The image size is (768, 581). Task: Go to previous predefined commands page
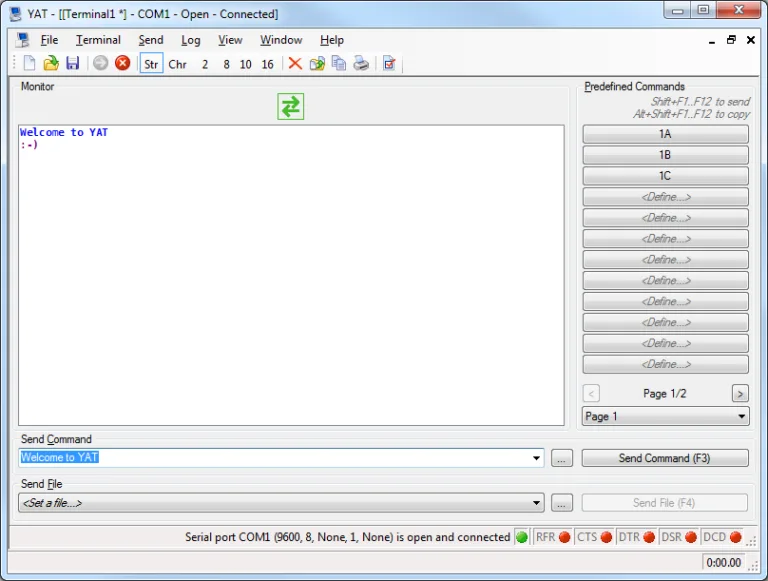point(591,393)
